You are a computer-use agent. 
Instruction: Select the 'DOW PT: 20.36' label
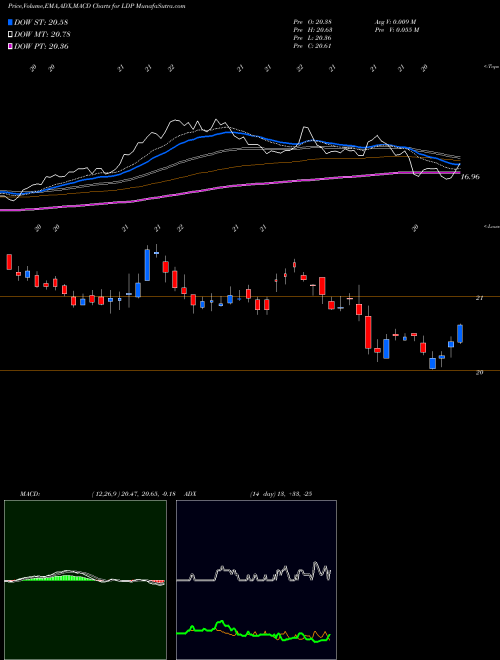(41, 46)
